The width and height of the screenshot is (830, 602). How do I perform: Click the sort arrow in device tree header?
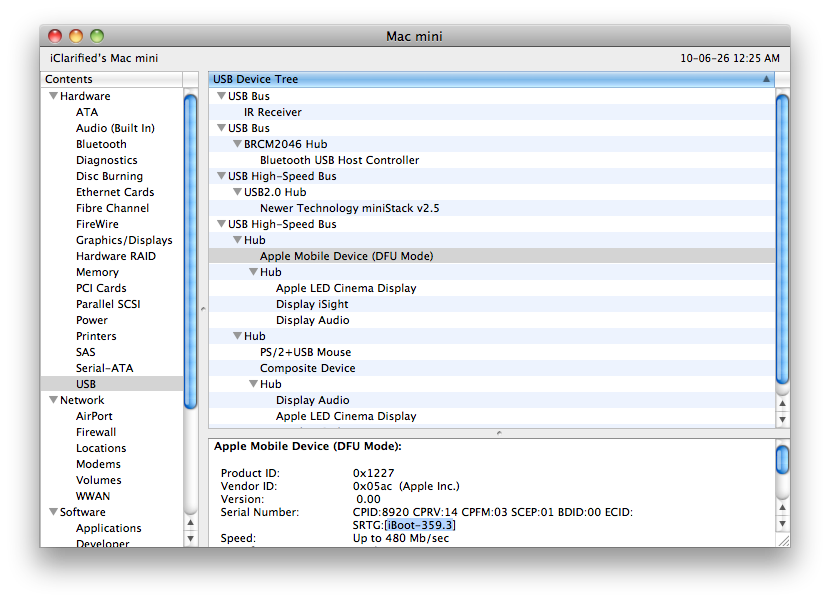pyautogui.click(x=766, y=79)
